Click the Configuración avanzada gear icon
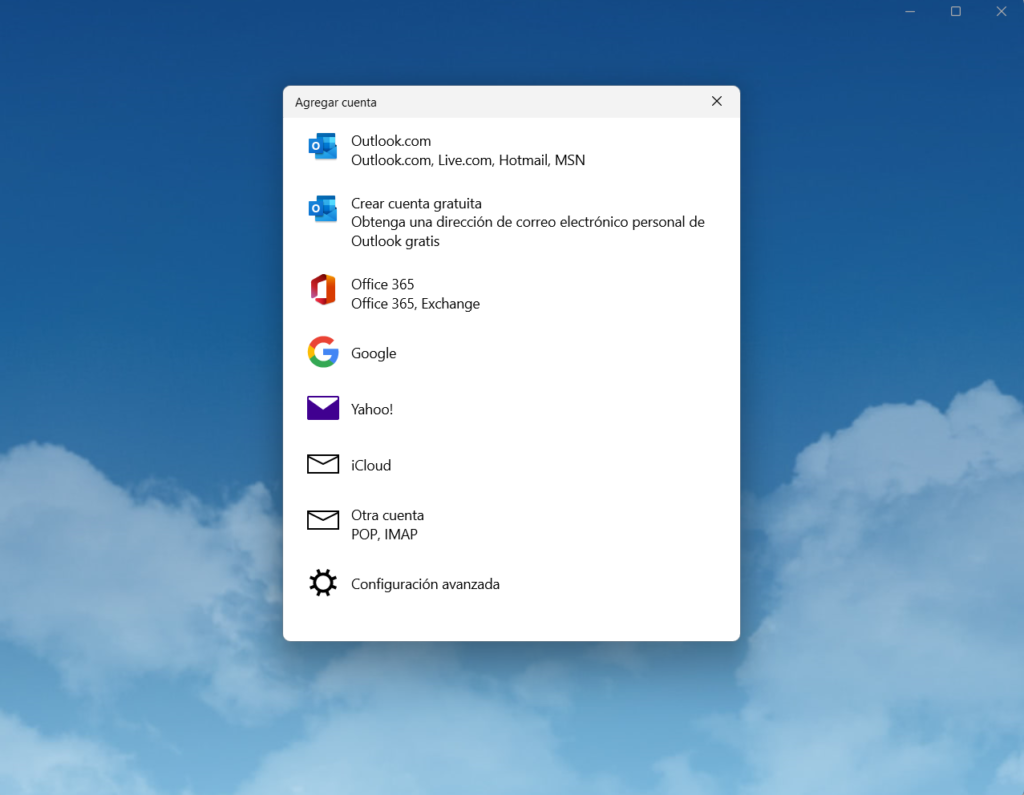 tap(323, 583)
